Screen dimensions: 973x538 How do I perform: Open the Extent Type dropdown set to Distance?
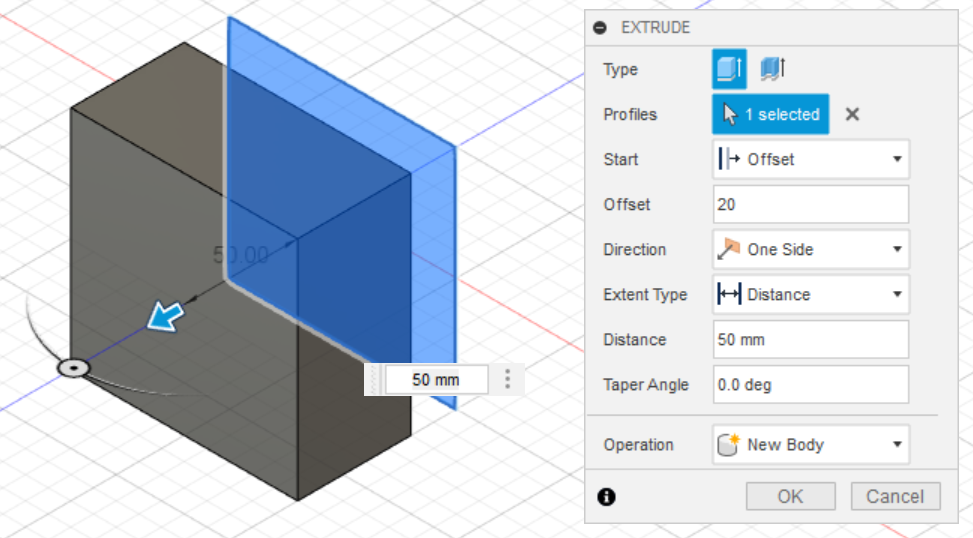click(811, 294)
